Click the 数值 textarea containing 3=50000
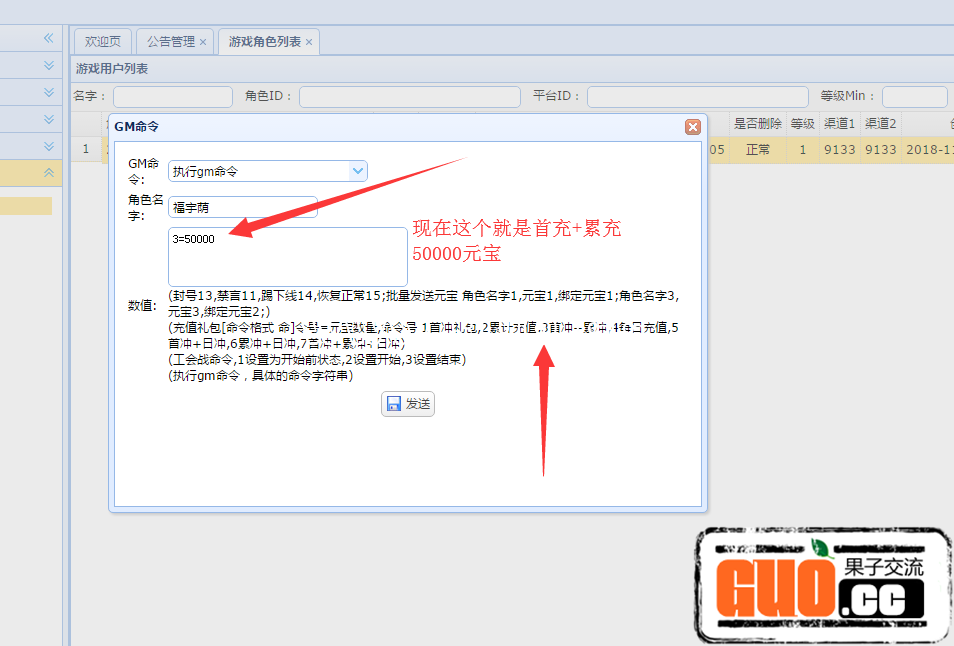954x646 pixels. point(287,256)
